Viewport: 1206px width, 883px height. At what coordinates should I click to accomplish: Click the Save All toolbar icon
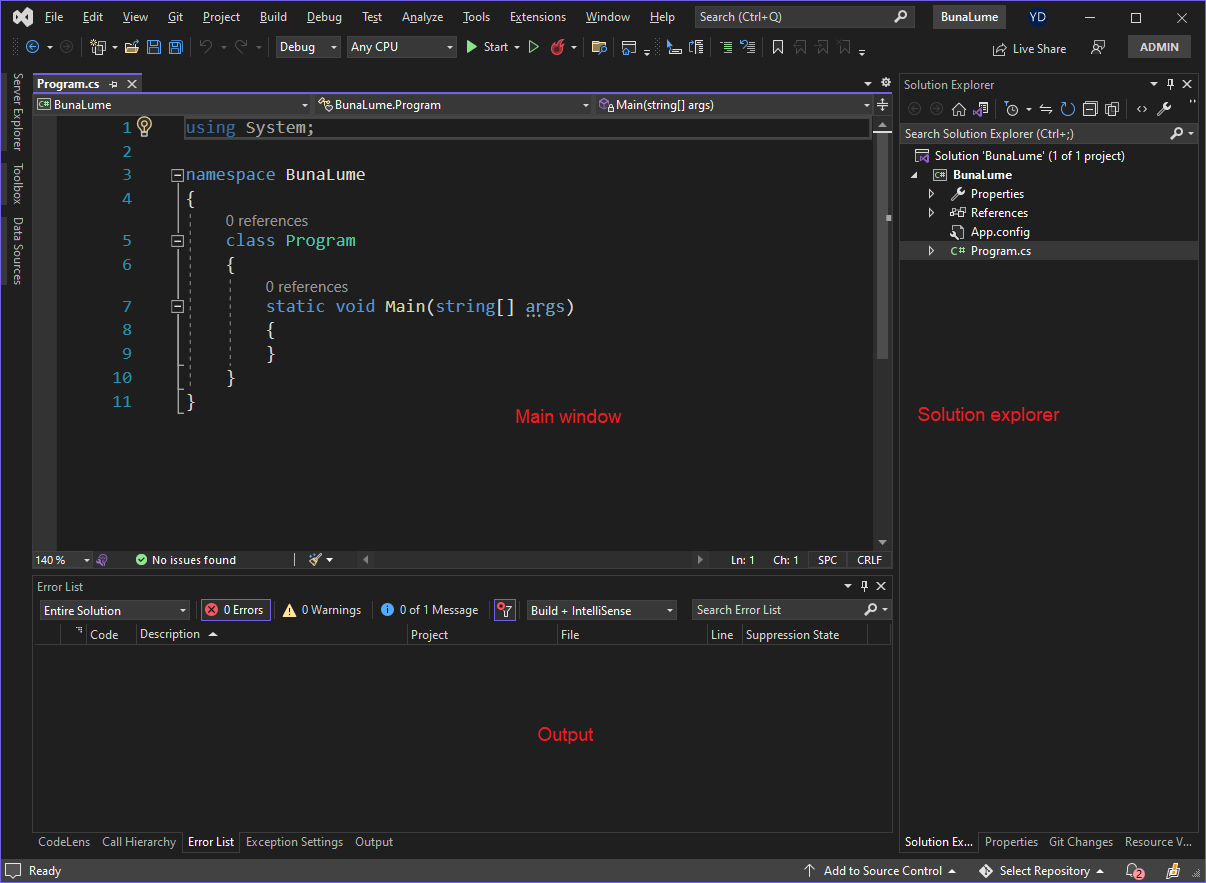(x=176, y=47)
